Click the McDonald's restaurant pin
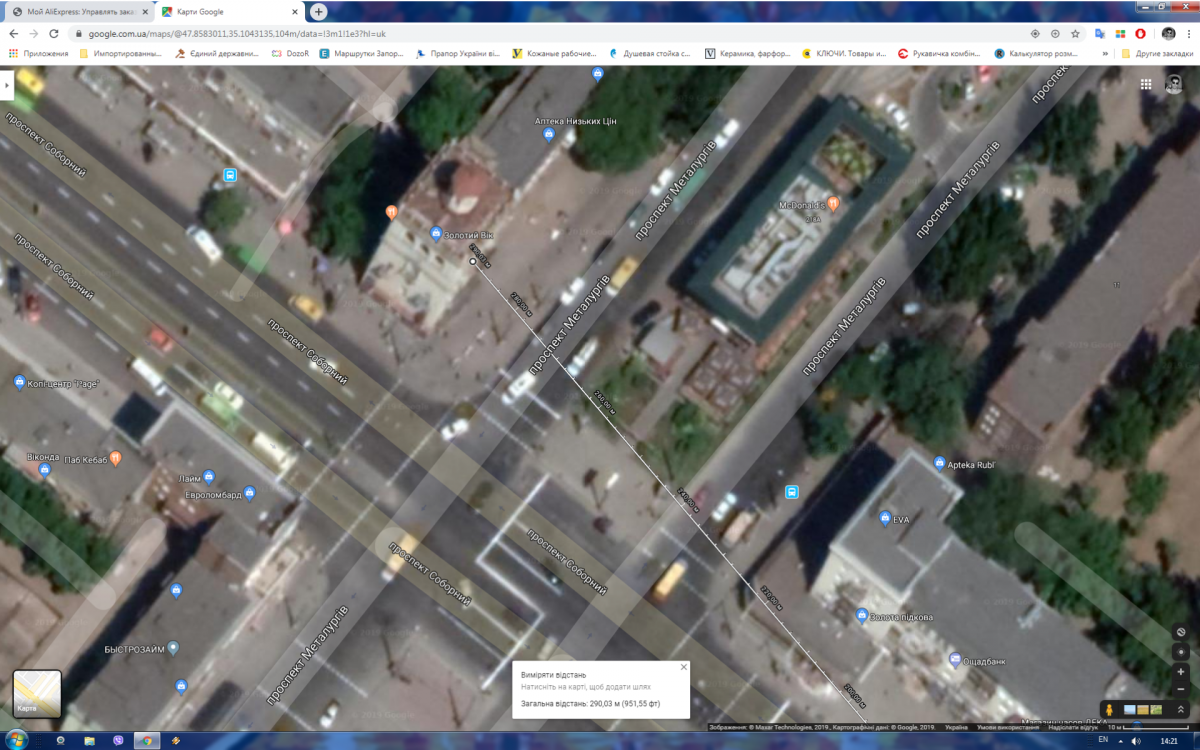This screenshot has width=1200, height=750. [833, 204]
